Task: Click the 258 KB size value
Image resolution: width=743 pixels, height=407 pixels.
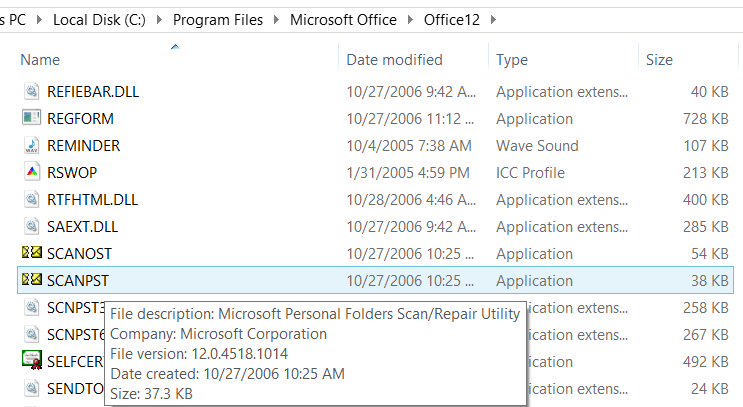Action: click(706, 308)
